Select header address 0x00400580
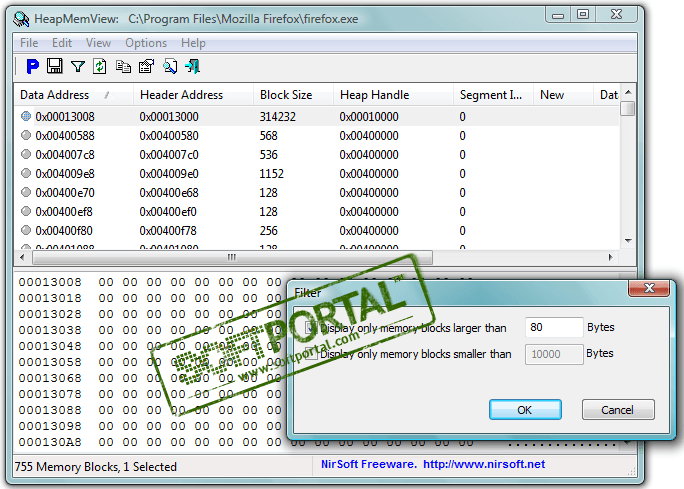 (x=169, y=136)
